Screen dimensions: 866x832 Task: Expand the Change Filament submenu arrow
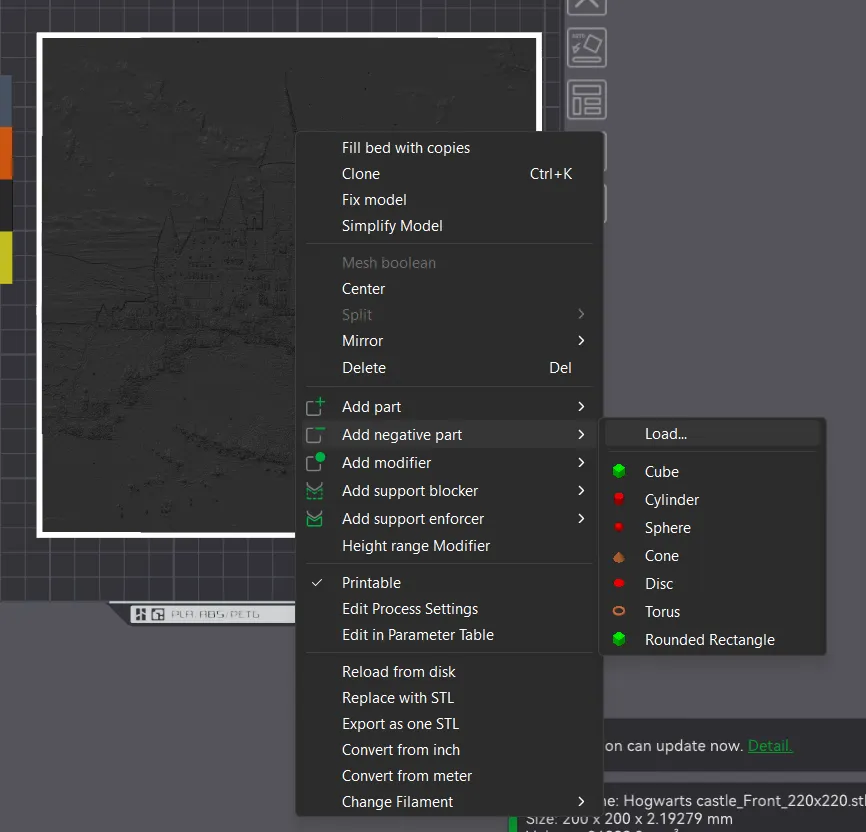pos(580,801)
